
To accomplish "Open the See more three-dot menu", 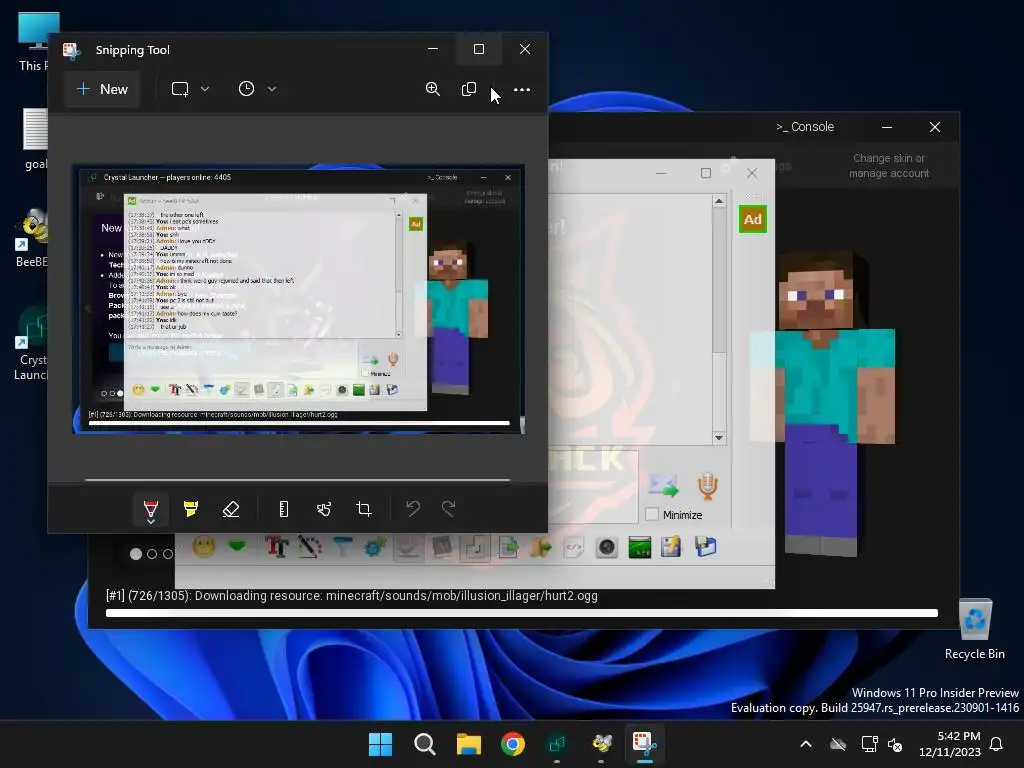I will pos(522,89).
